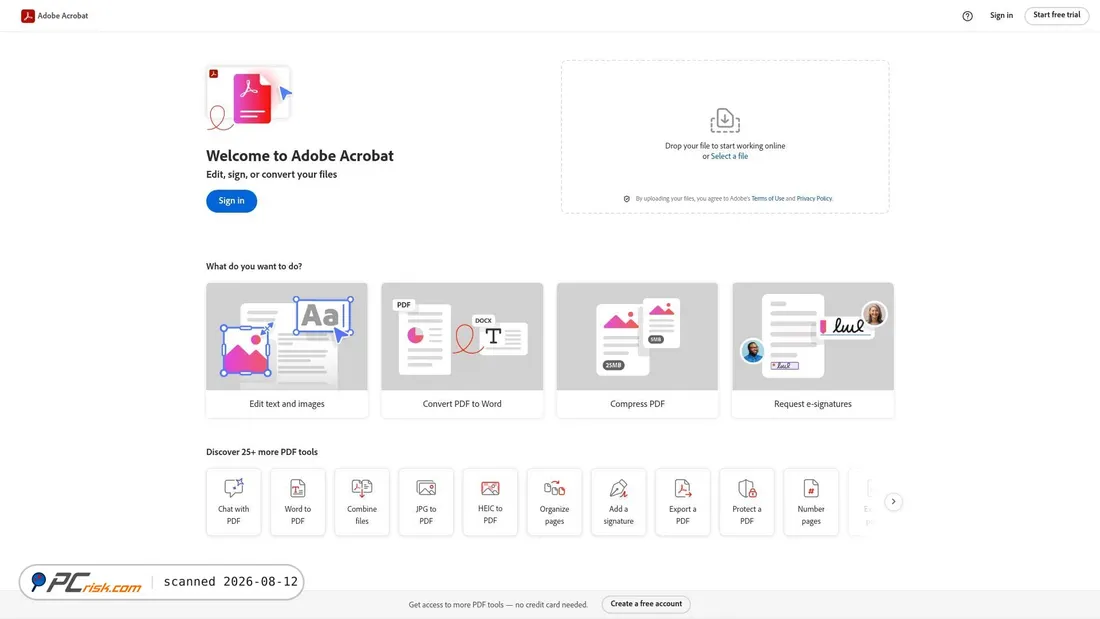Image resolution: width=1100 pixels, height=619 pixels.
Task: Select the Word to PDF tool
Action: [x=297, y=502]
